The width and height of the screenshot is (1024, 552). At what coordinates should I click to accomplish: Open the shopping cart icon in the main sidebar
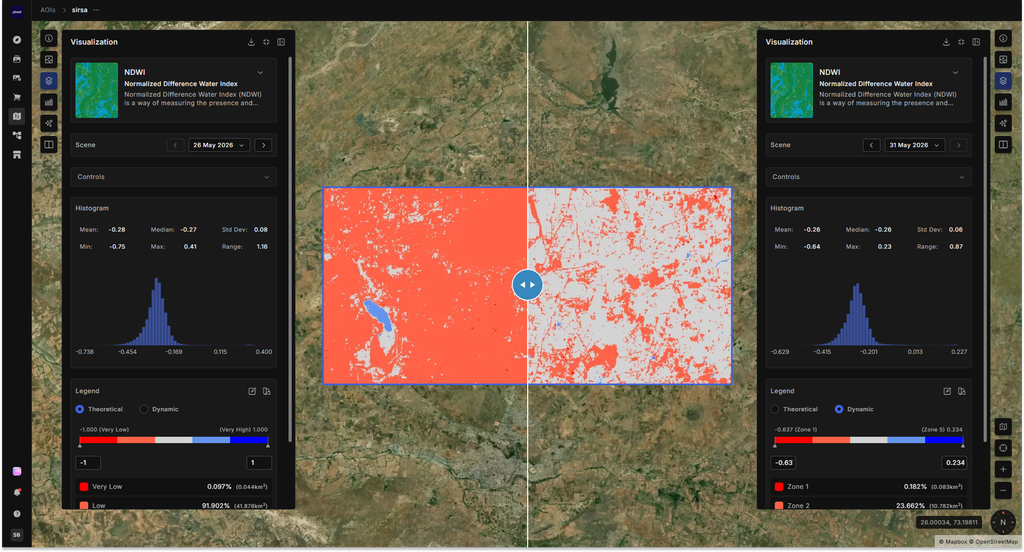point(17,97)
